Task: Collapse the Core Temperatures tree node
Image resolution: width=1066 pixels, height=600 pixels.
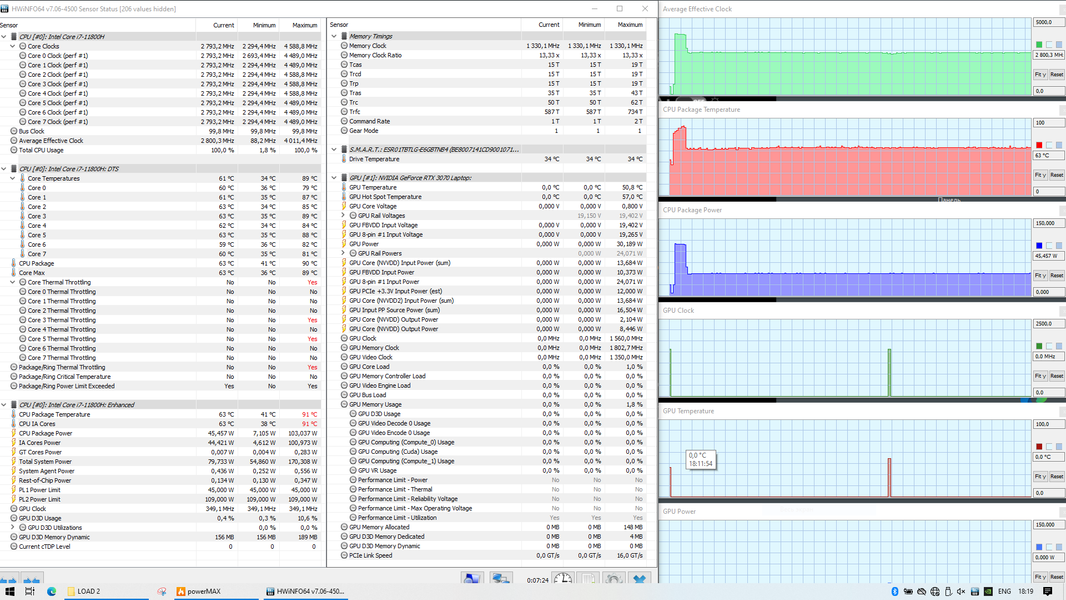Action: 13,178
